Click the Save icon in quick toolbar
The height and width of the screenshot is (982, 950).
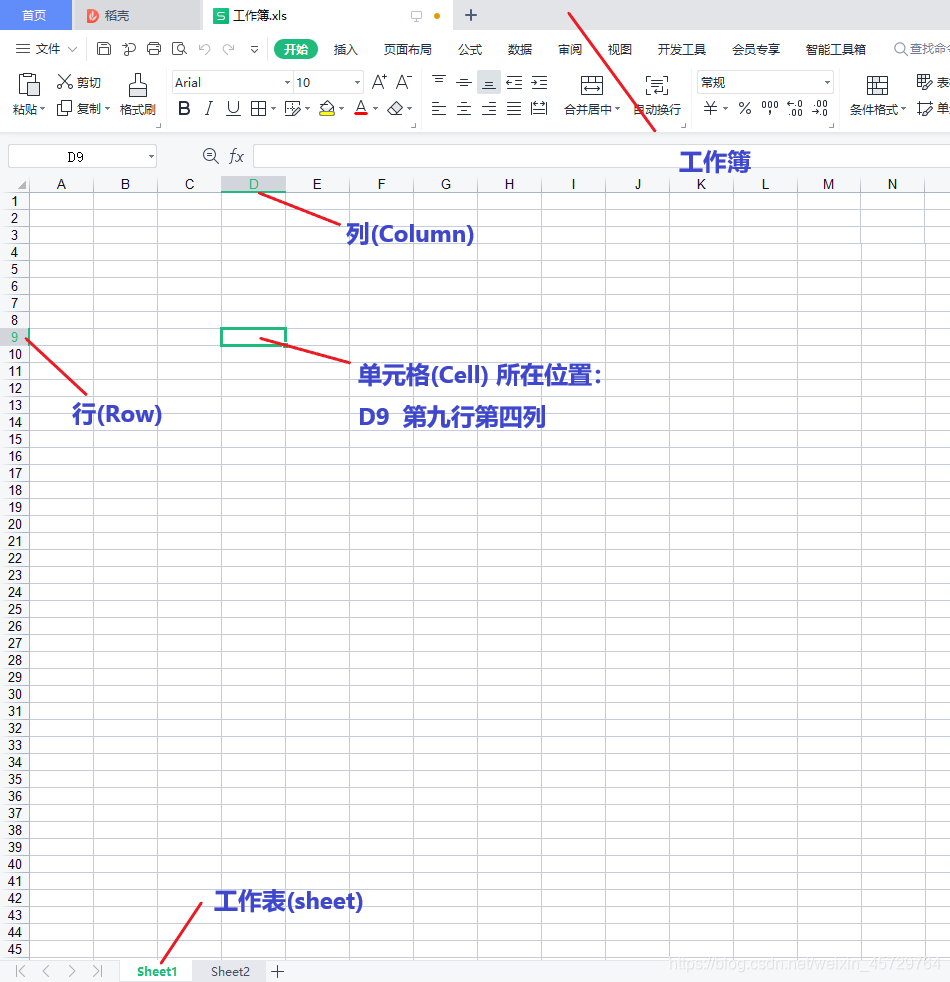coord(104,49)
